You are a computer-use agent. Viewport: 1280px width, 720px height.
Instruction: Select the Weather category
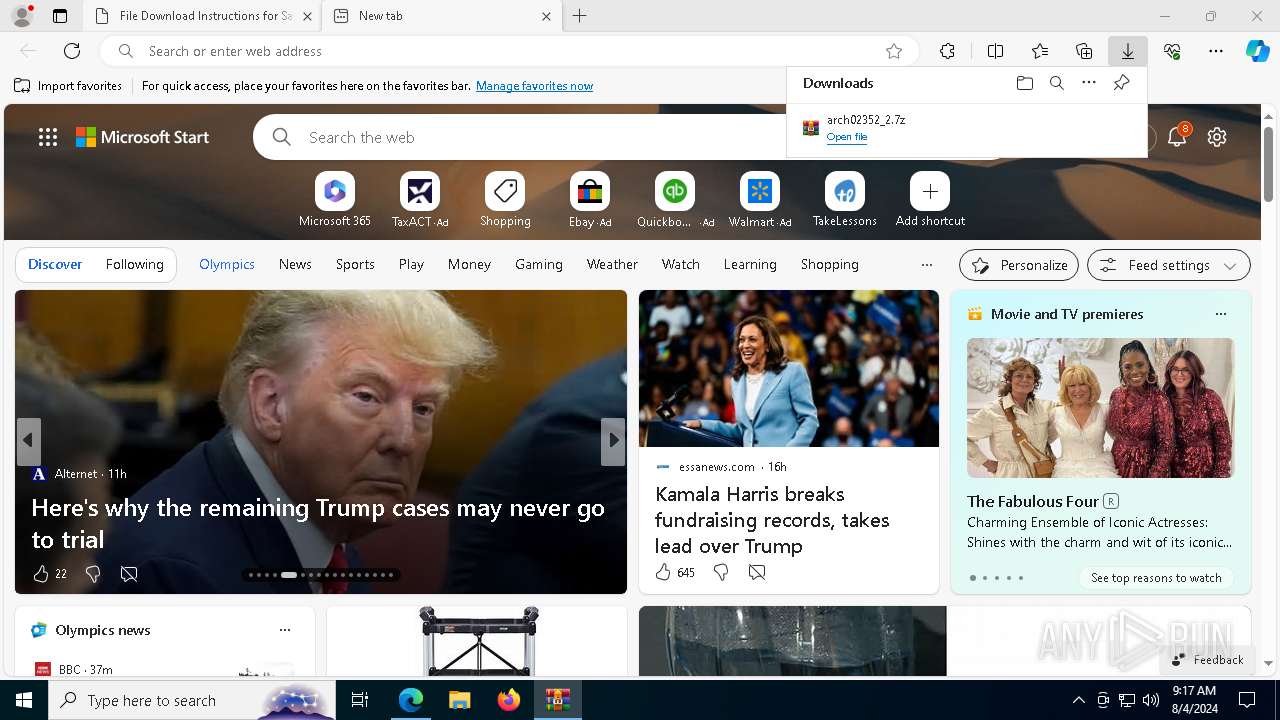[x=612, y=265]
